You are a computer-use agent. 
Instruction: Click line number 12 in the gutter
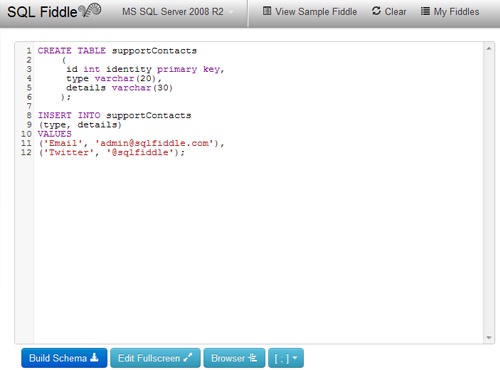(x=26, y=152)
